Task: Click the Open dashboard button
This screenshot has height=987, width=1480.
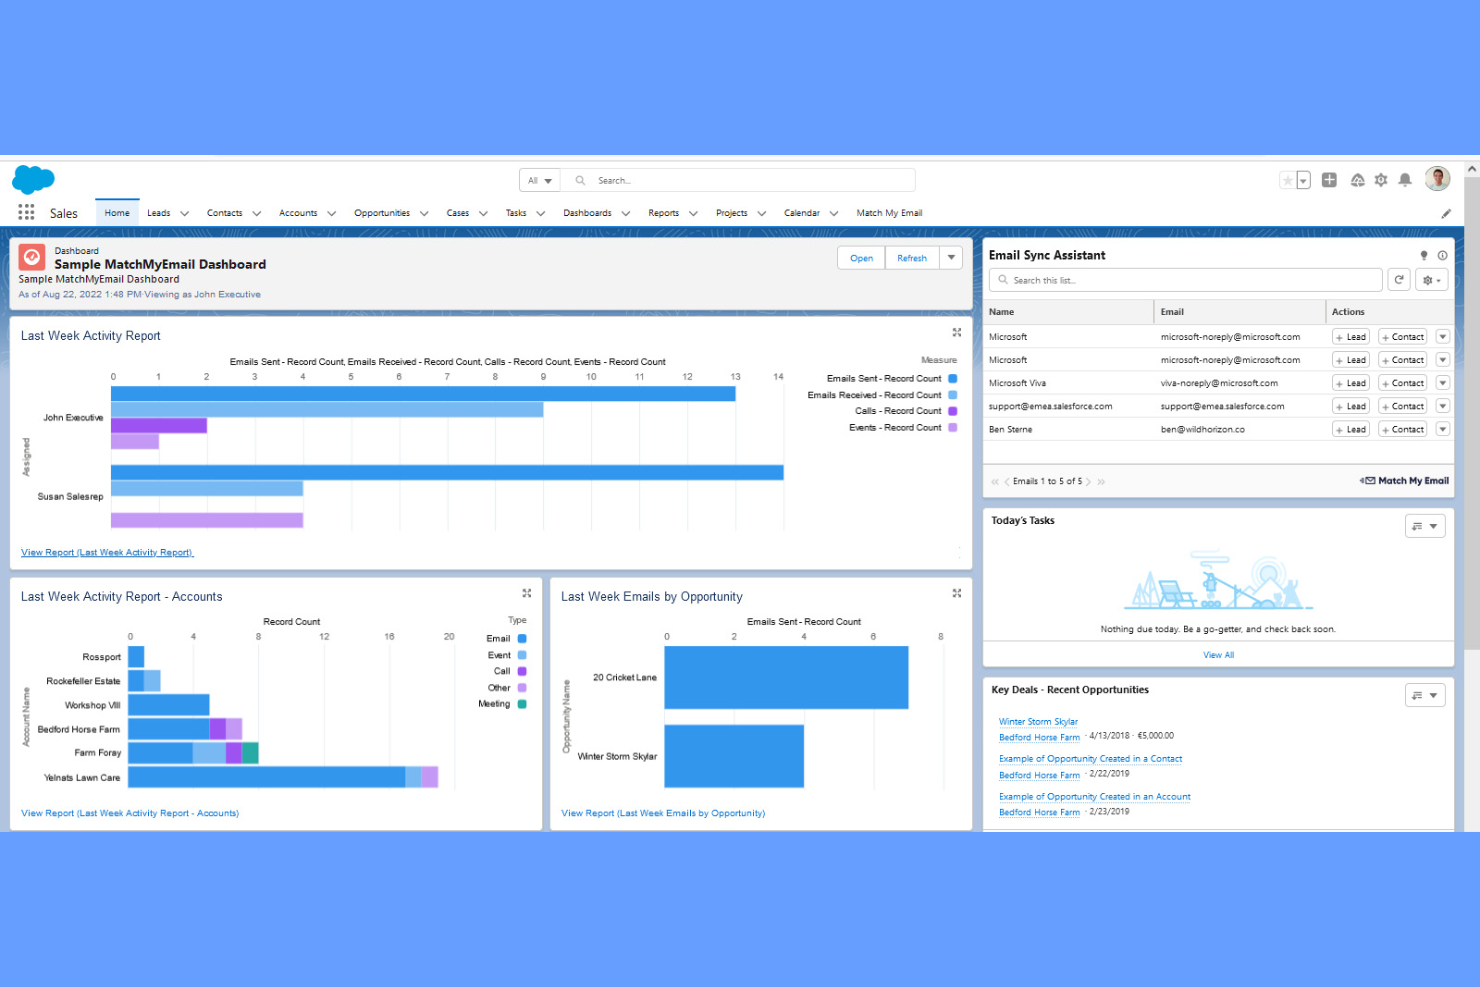Action: coord(861,258)
